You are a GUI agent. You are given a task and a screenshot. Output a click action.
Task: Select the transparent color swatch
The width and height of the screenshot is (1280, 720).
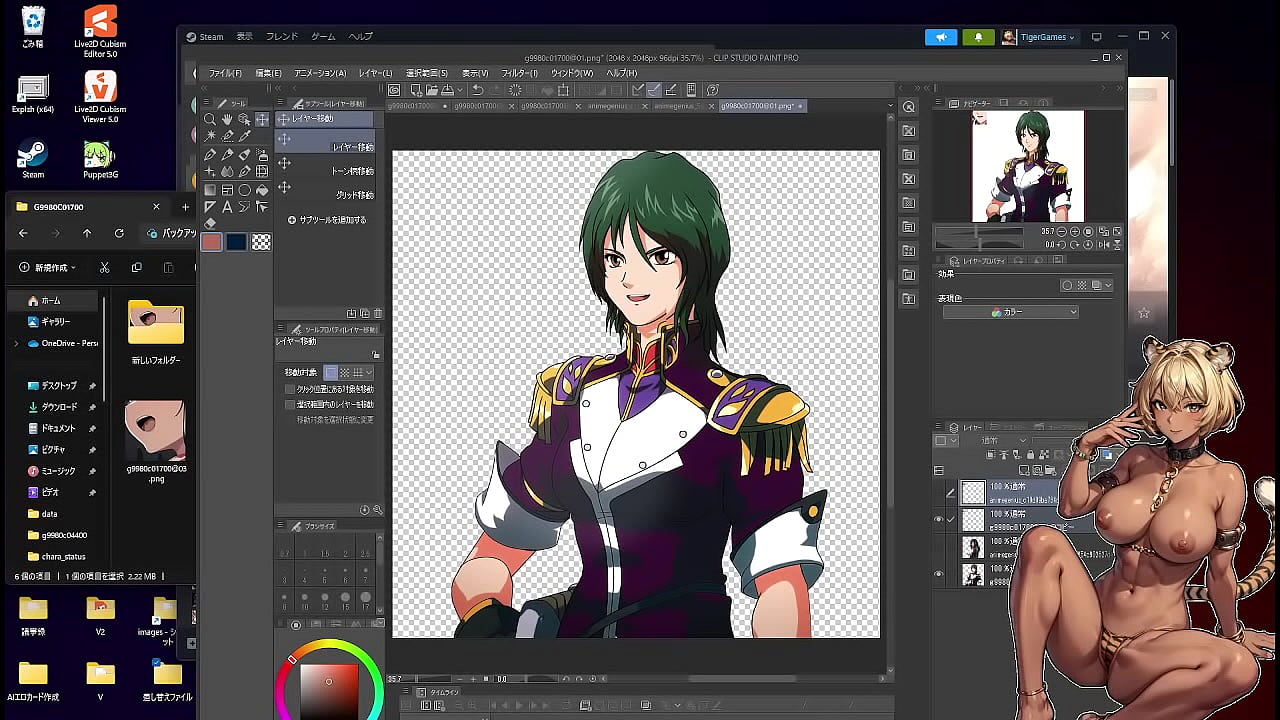(x=261, y=242)
